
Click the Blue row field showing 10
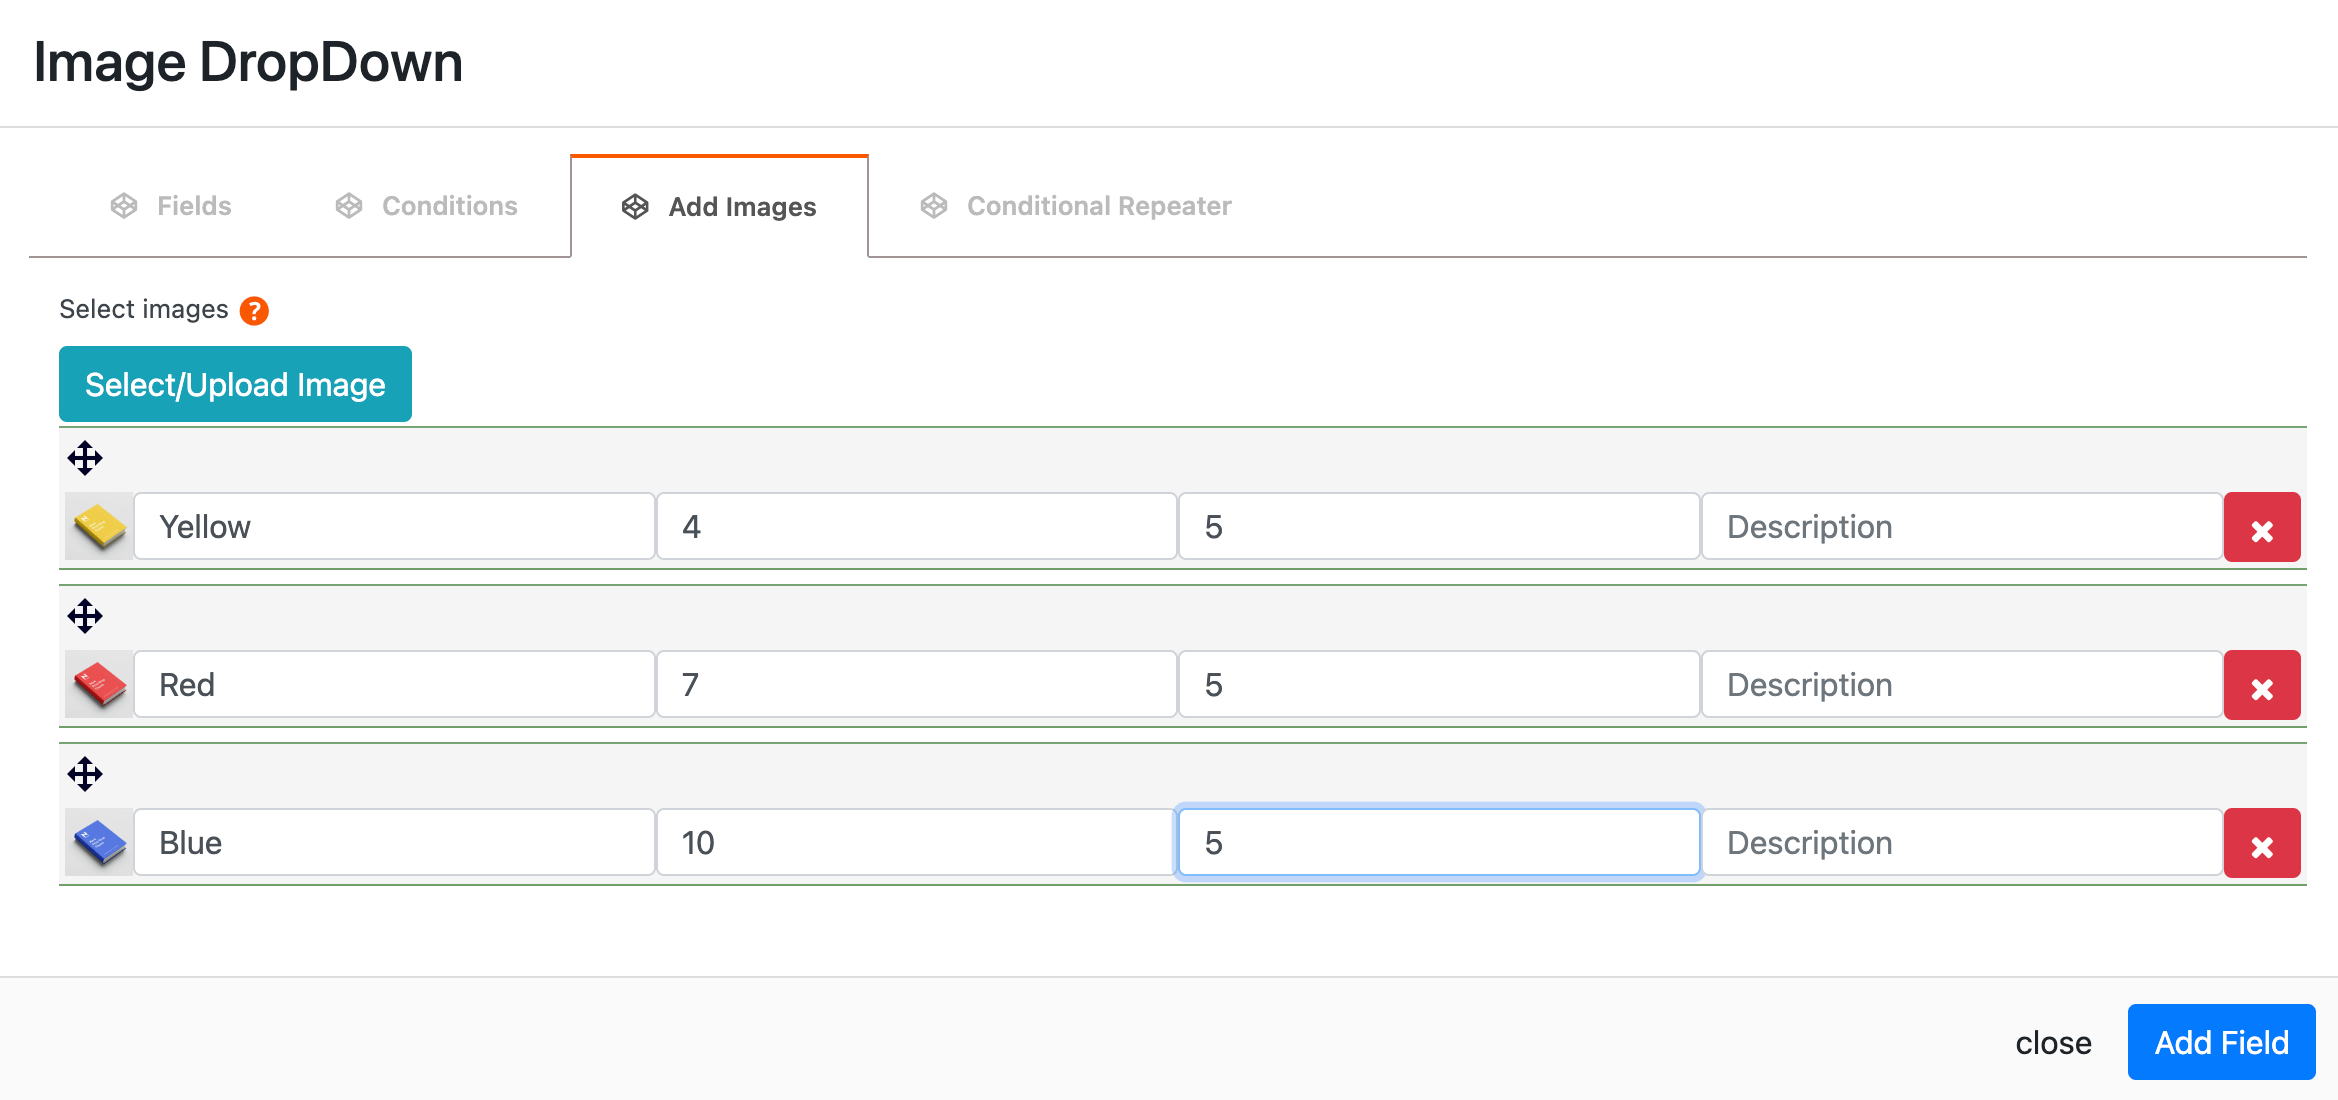[x=915, y=843]
